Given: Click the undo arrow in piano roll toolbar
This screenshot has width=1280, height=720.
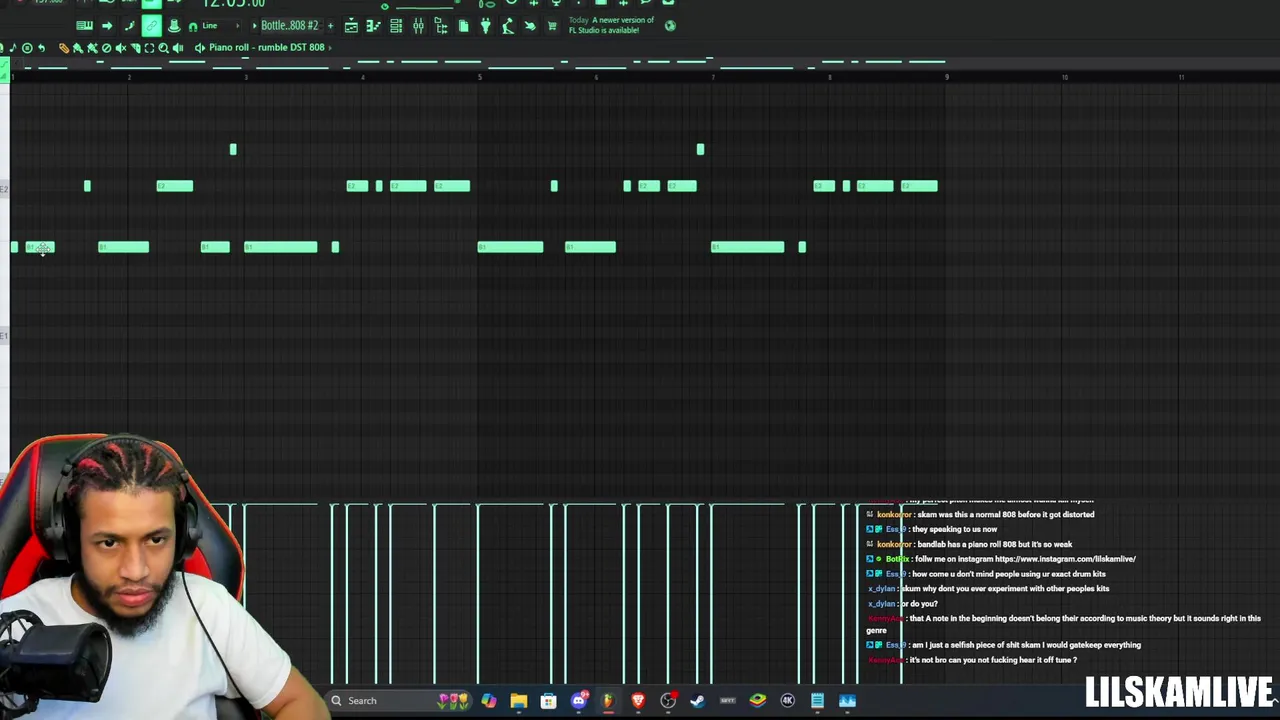Looking at the screenshot, I should pyautogui.click(x=41, y=47).
